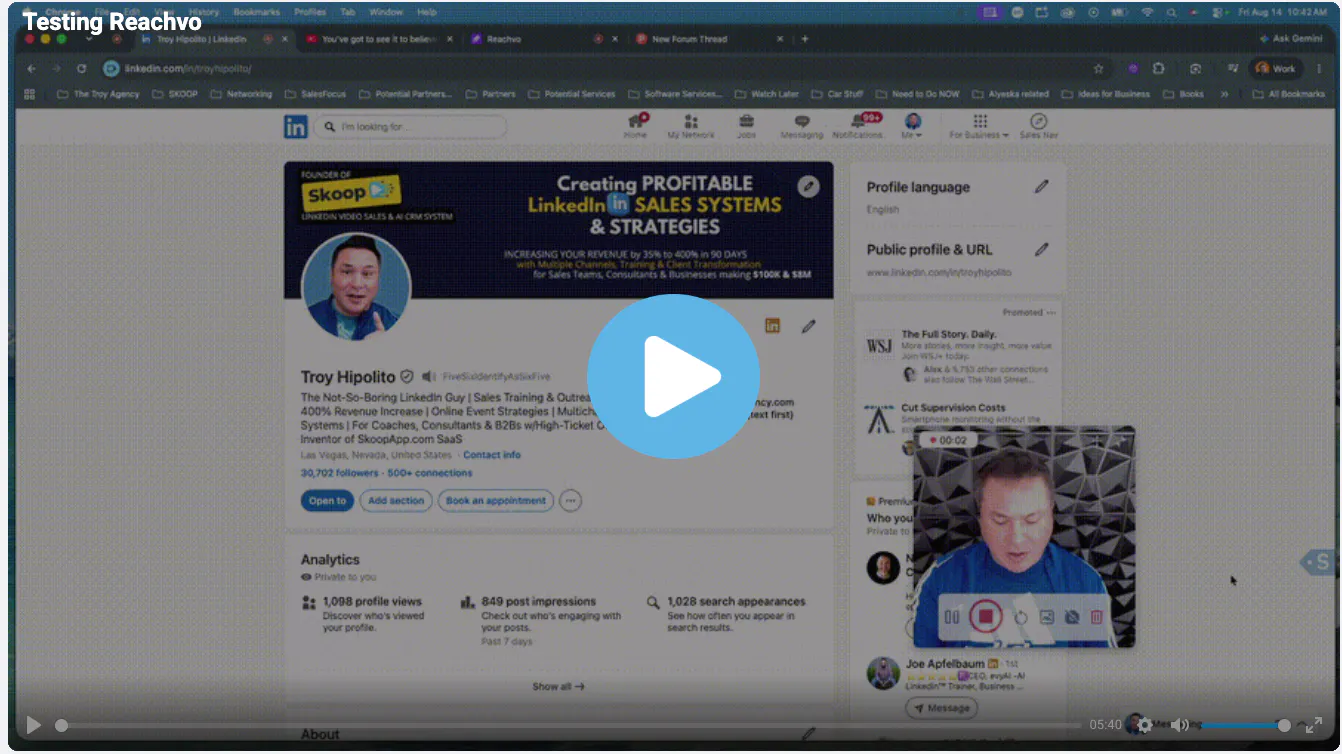Open the 500+ connections link
1342x754 pixels.
click(430, 473)
